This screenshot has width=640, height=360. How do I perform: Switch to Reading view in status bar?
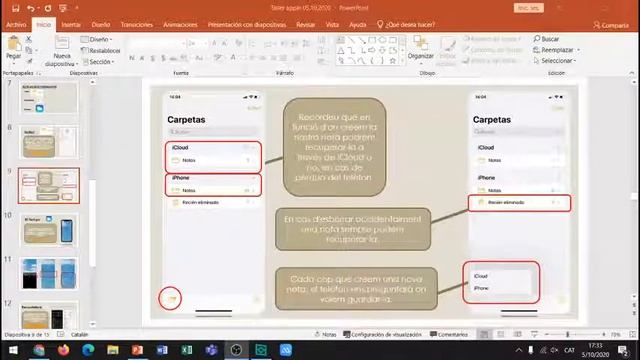pos(518,334)
